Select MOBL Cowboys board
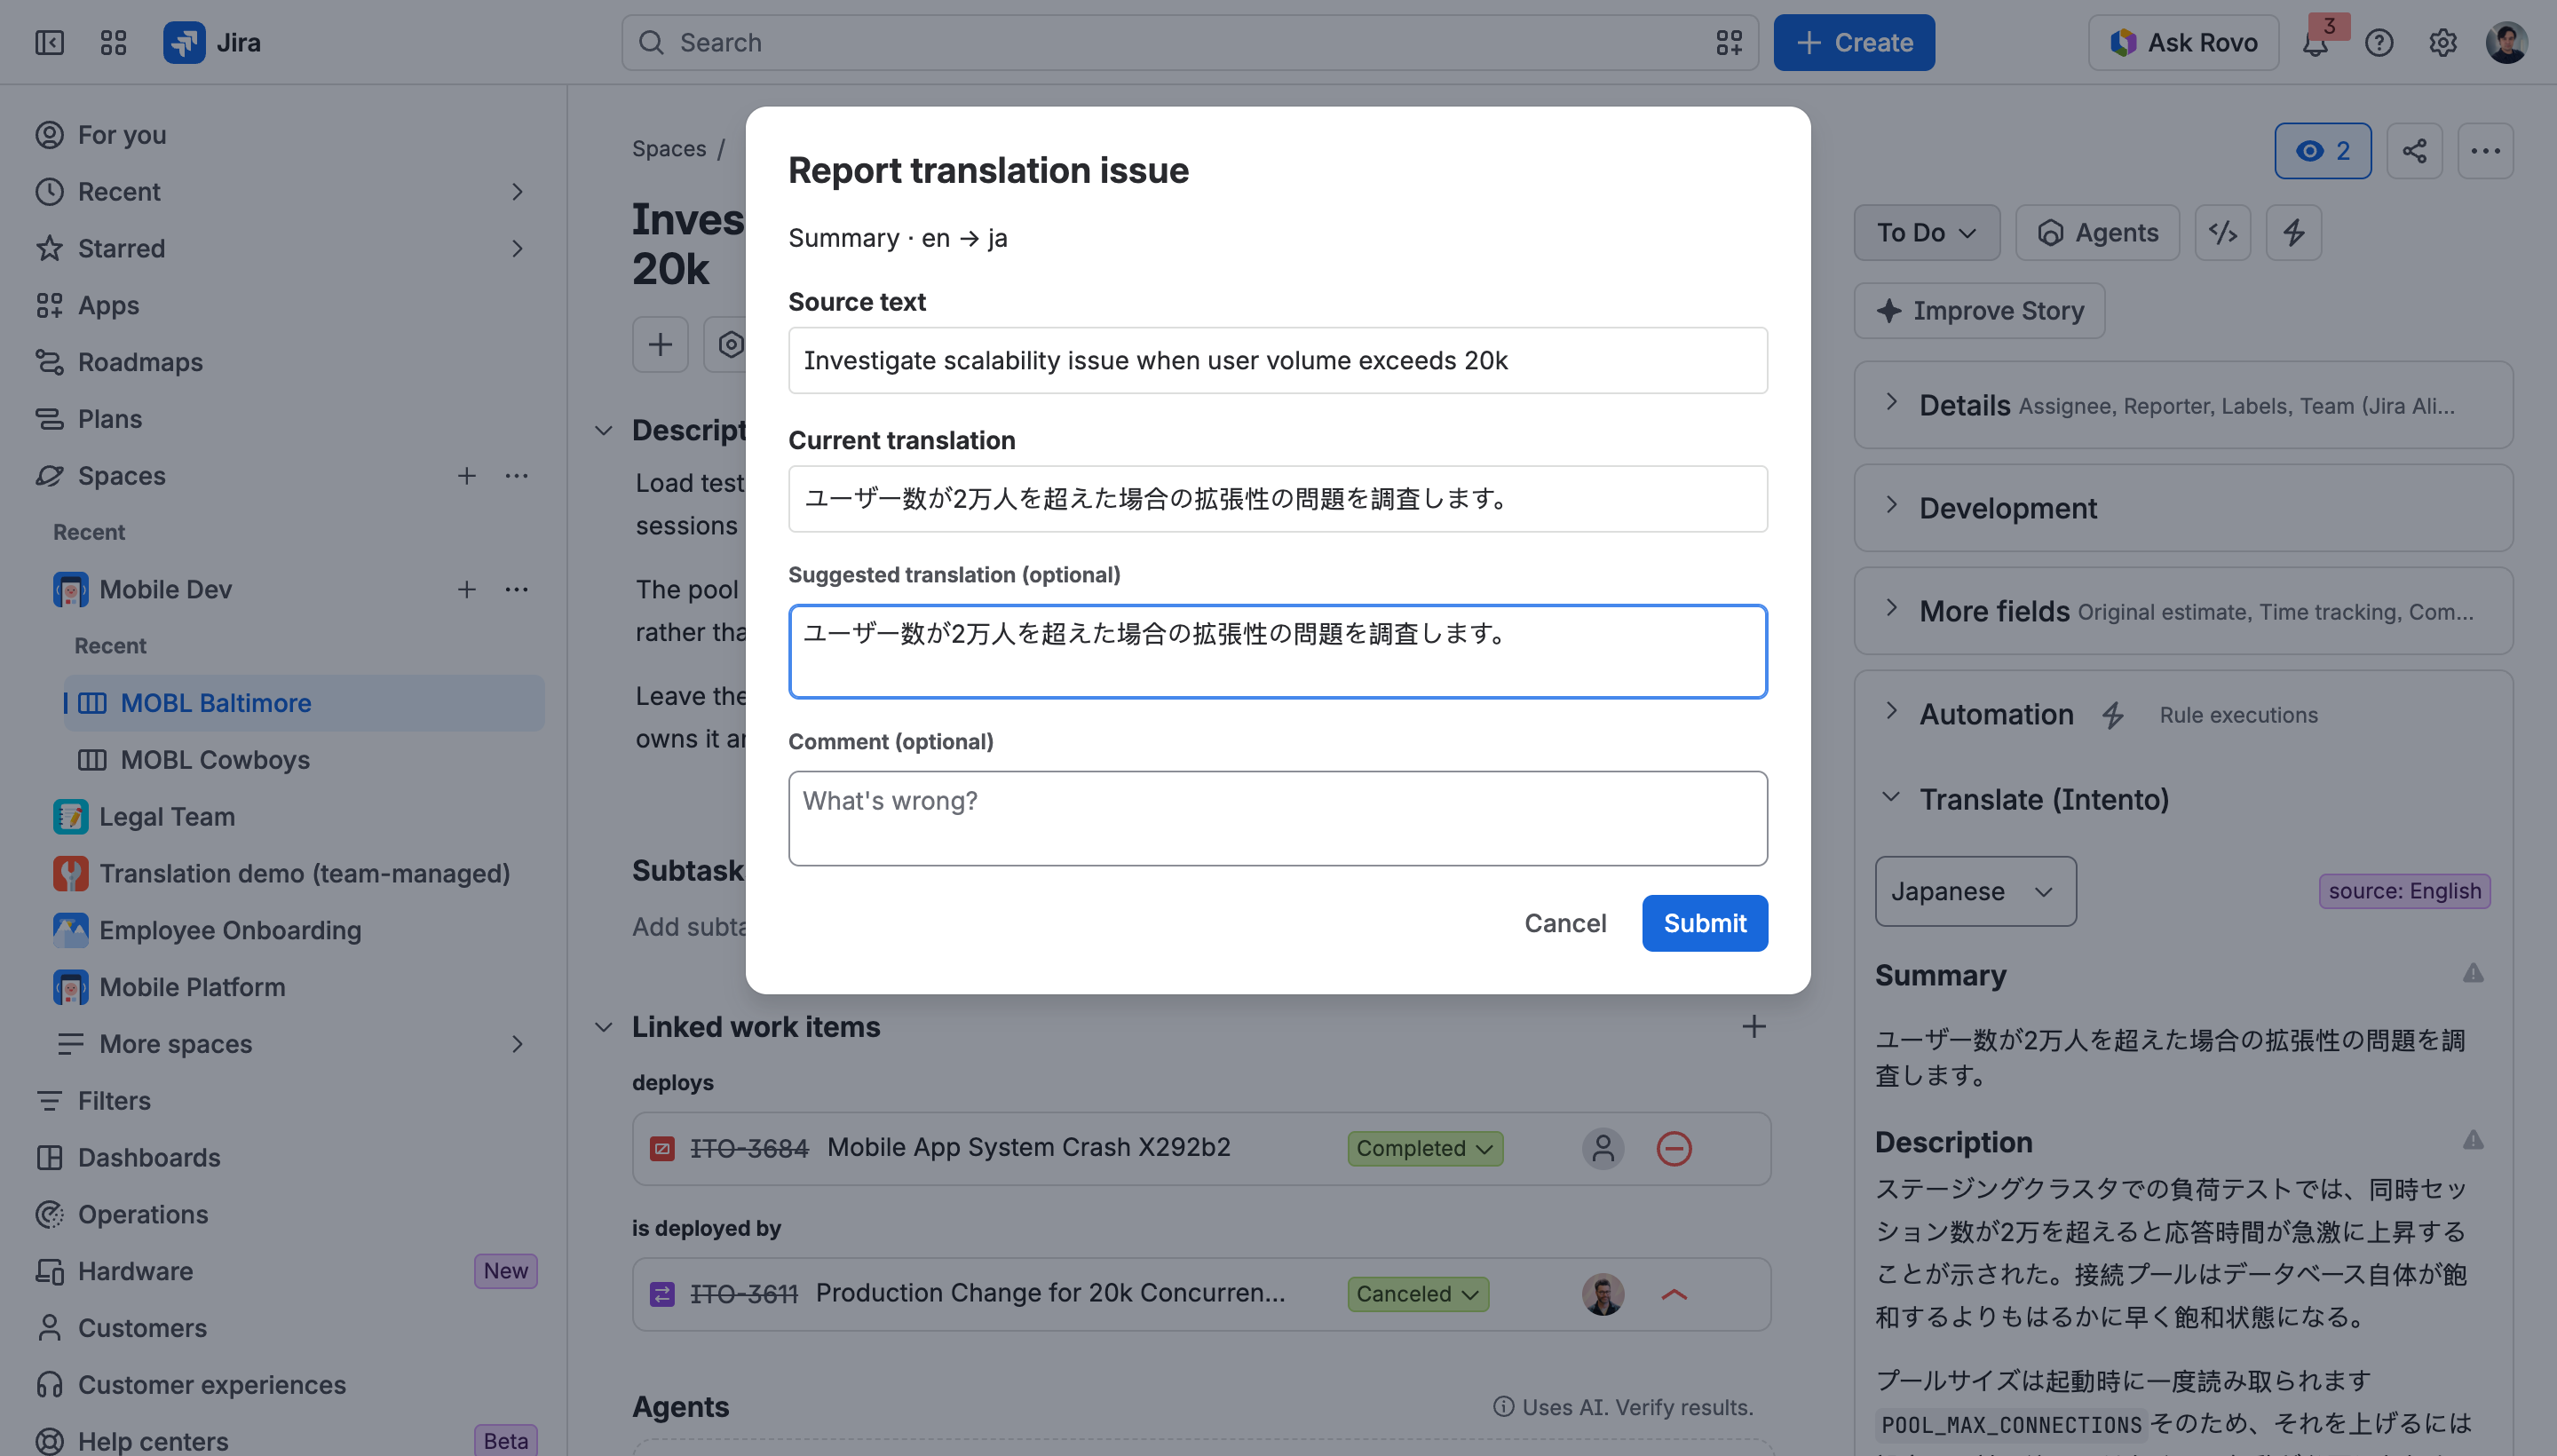The width and height of the screenshot is (2557, 1456). [304, 760]
